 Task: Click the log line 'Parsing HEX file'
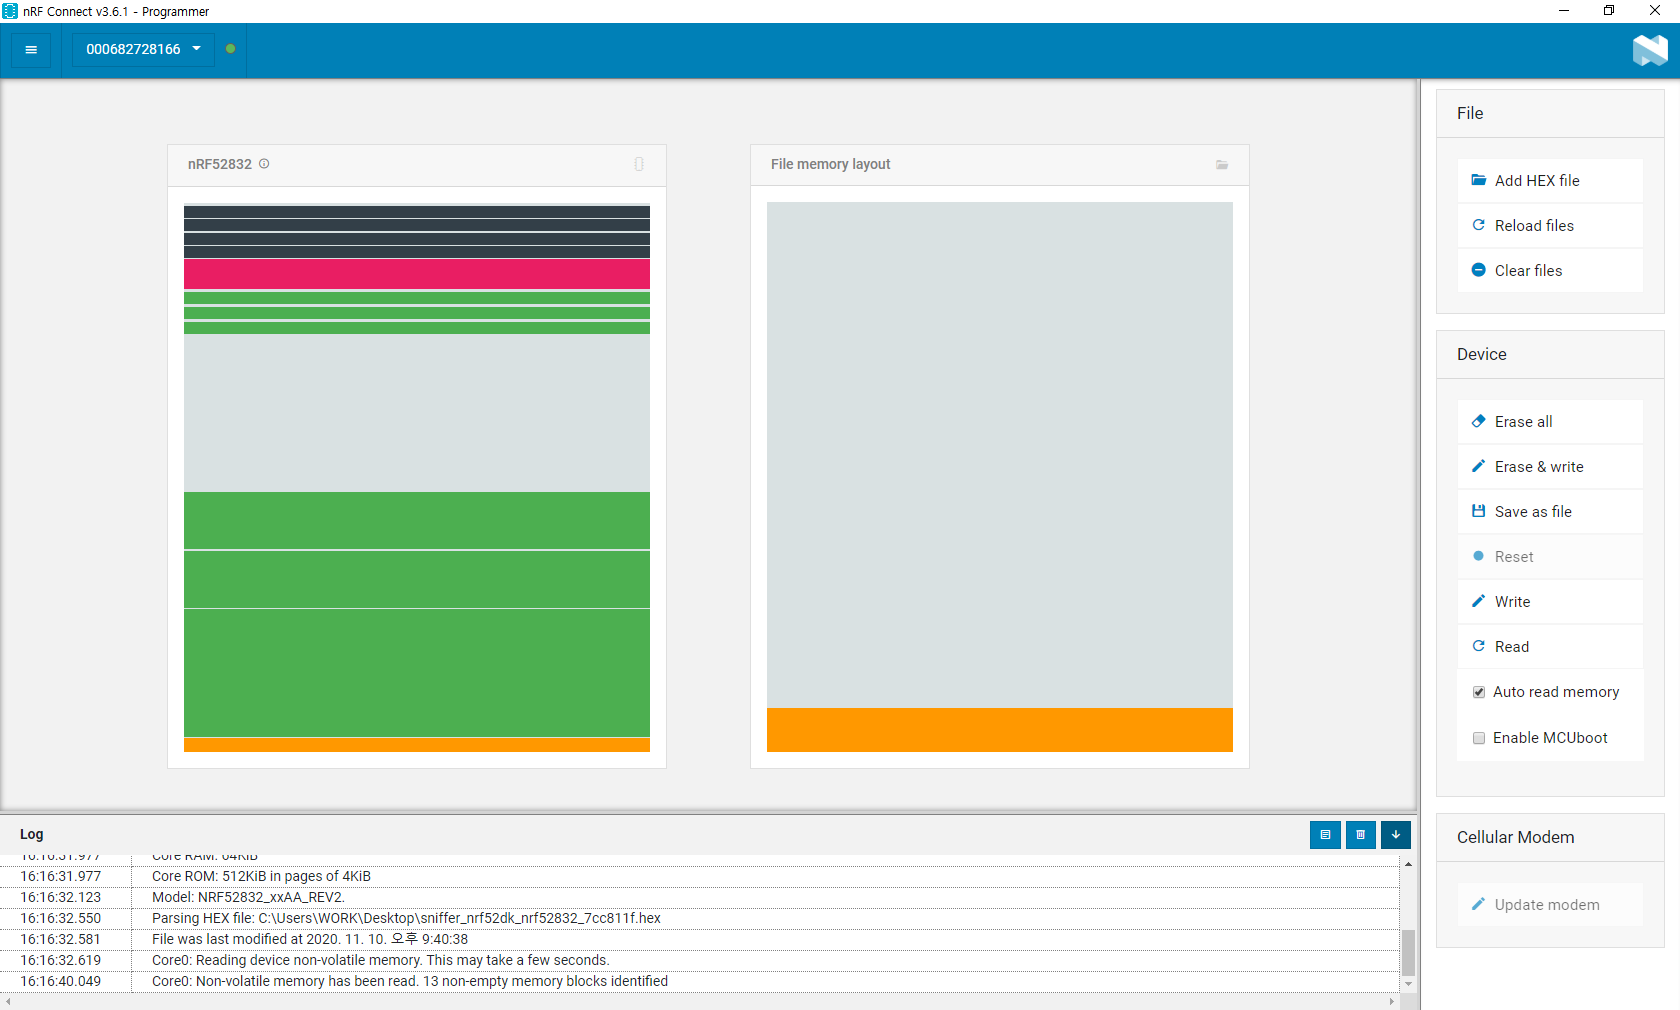click(x=406, y=918)
